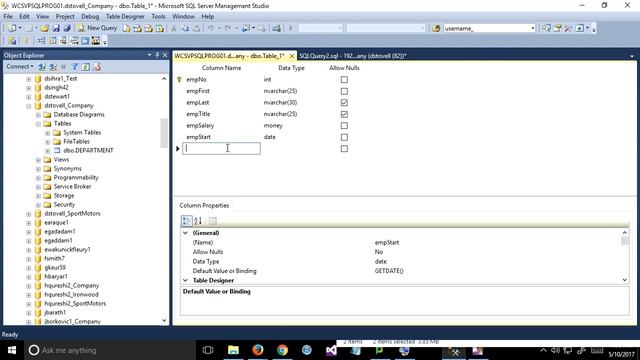Screen dimensions: 640x360
Task: Click the Disconnect icon in Object Explorer
Action: click(x=53, y=67)
